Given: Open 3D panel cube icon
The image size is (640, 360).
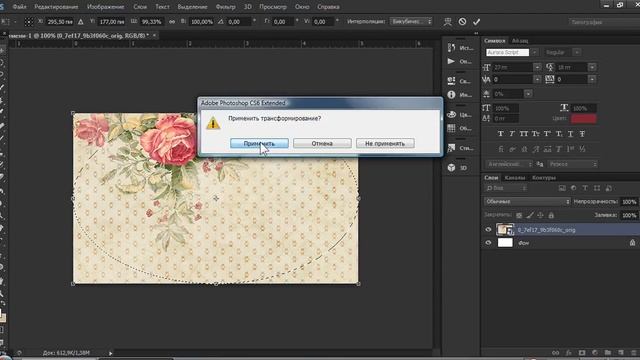Looking at the screenshot, I should pos(451,167).
